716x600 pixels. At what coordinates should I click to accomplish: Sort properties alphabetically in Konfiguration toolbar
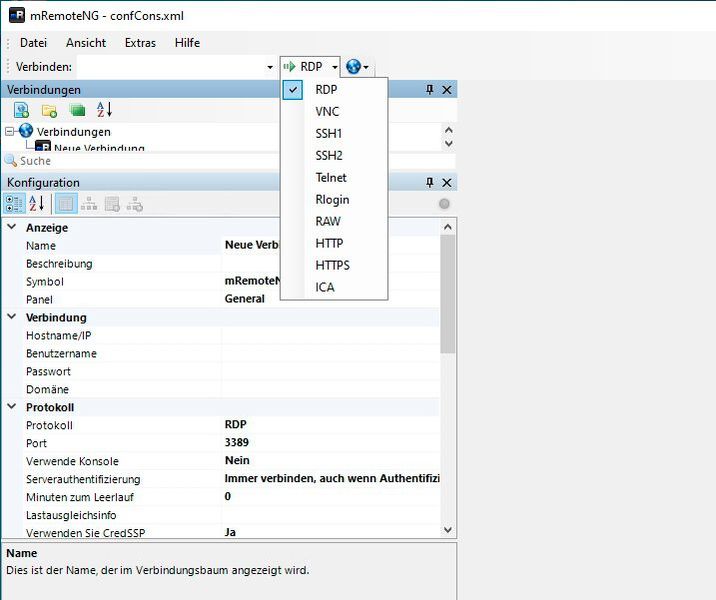coord(36,204)
